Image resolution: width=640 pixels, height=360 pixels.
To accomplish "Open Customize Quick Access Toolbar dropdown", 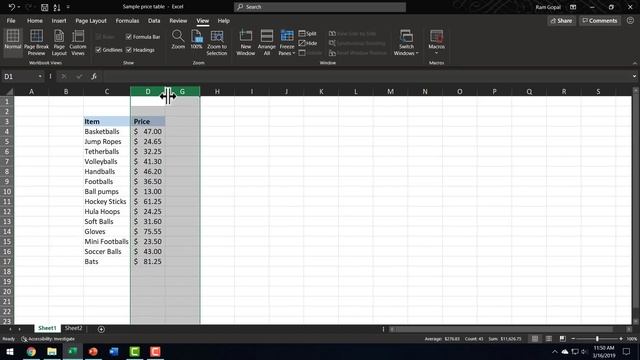I will pyautogui.click(x=68, y=7).
